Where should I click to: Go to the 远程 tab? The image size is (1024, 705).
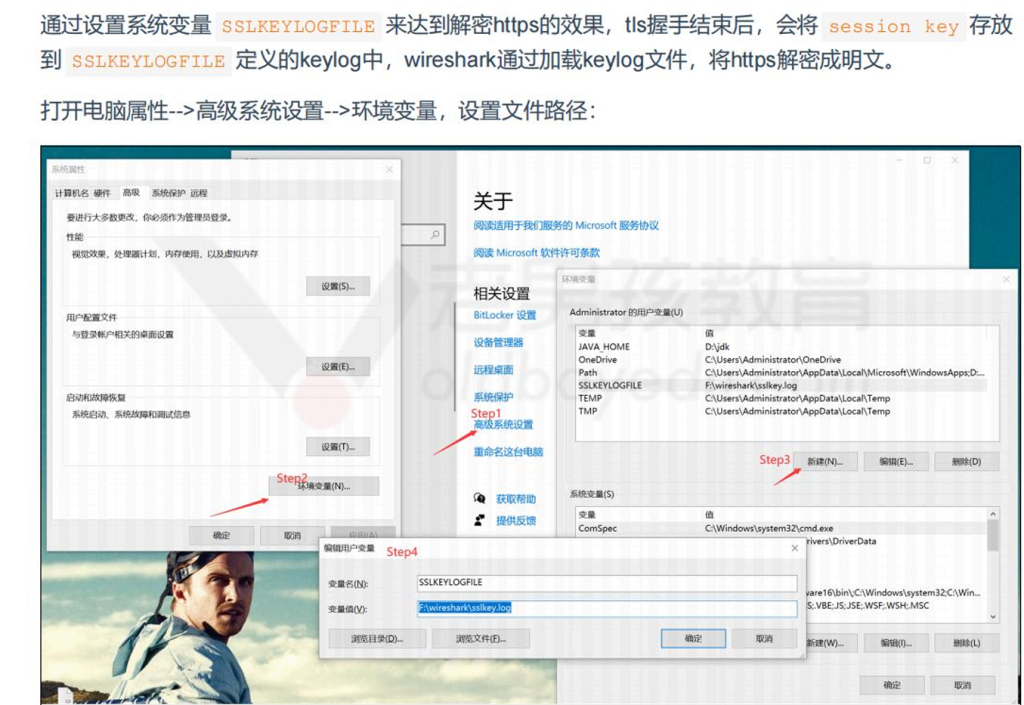pos(199,193)
